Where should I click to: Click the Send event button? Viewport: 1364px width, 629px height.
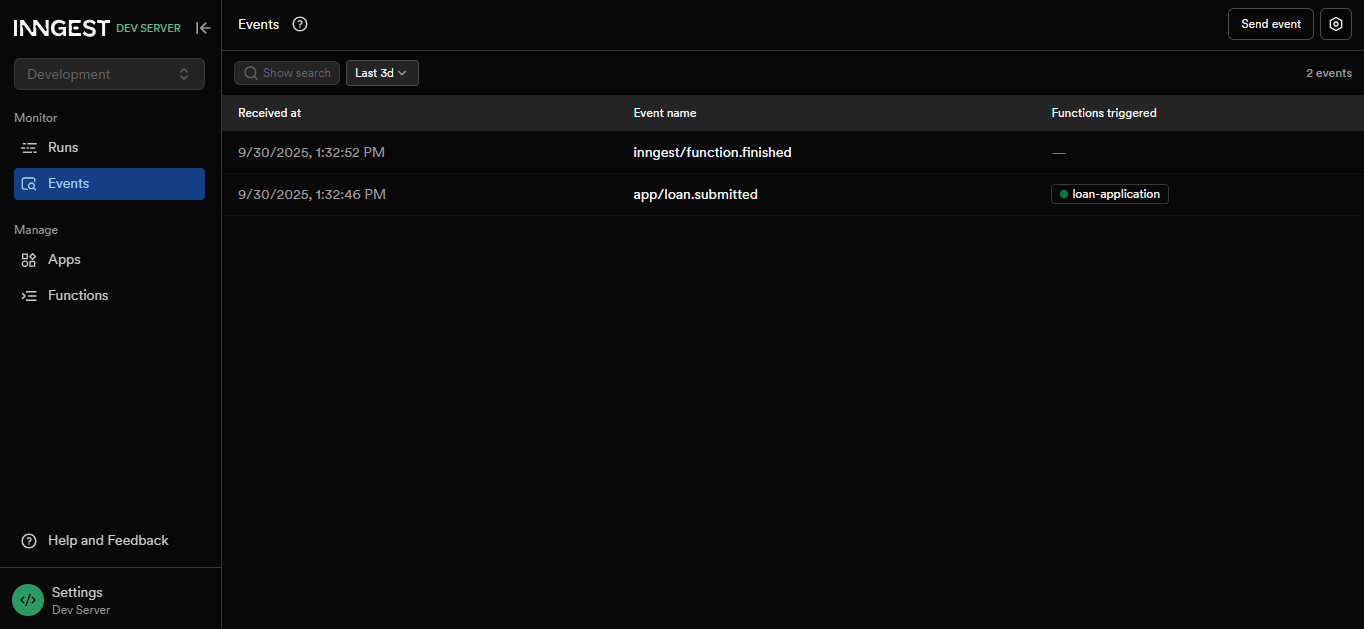pyautogui.click(x=1270, y=24)
